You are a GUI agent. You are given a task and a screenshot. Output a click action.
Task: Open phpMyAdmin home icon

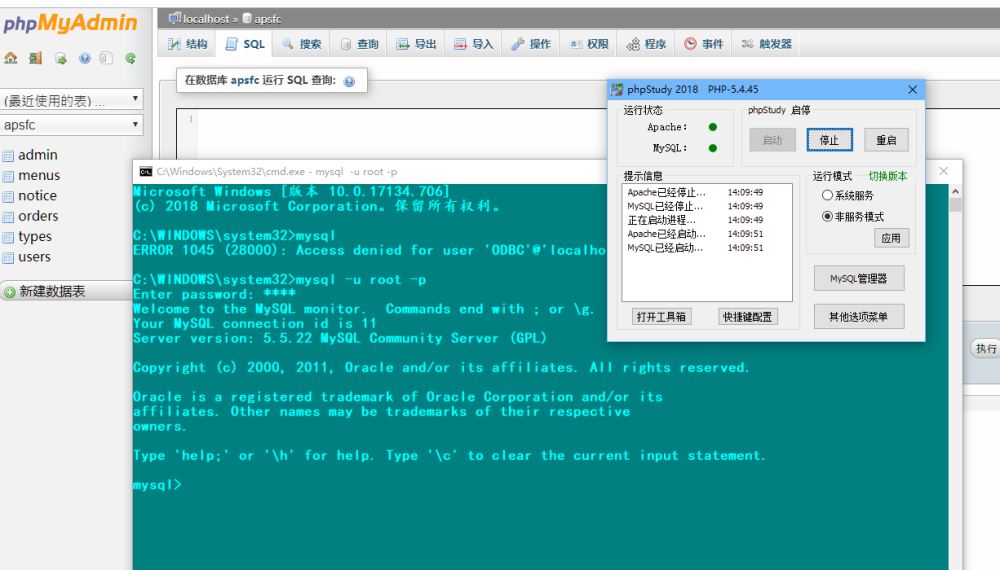point(11,58)
